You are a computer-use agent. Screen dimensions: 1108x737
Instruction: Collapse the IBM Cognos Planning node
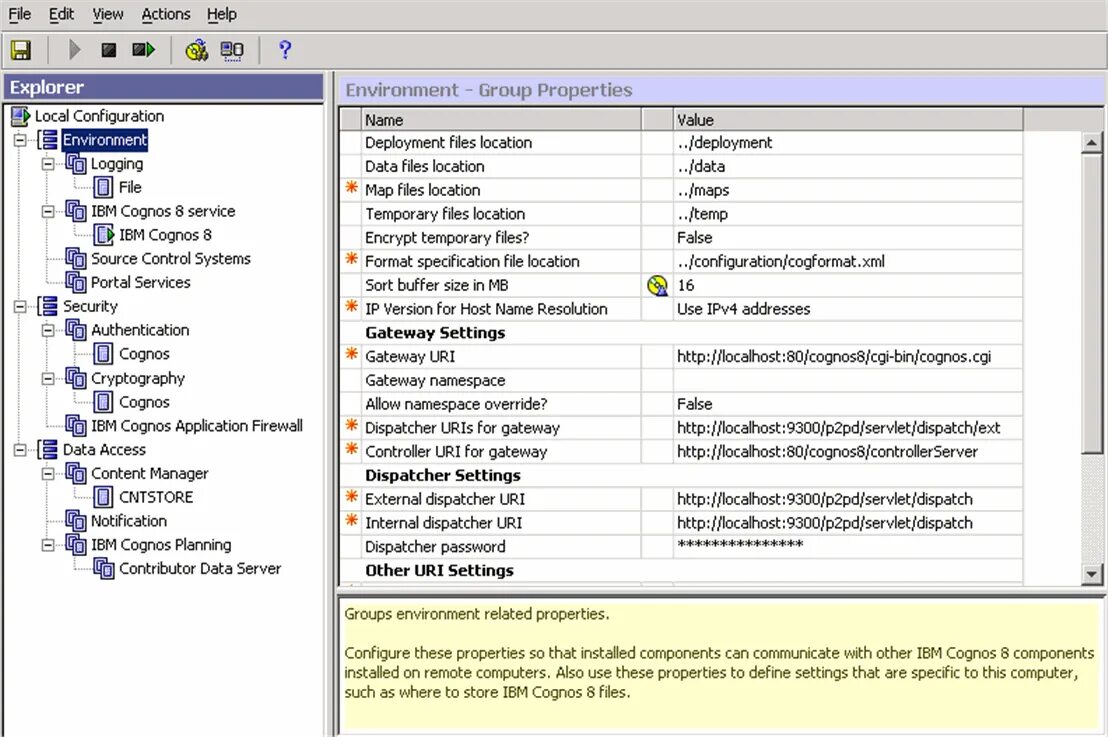[47, 545]
